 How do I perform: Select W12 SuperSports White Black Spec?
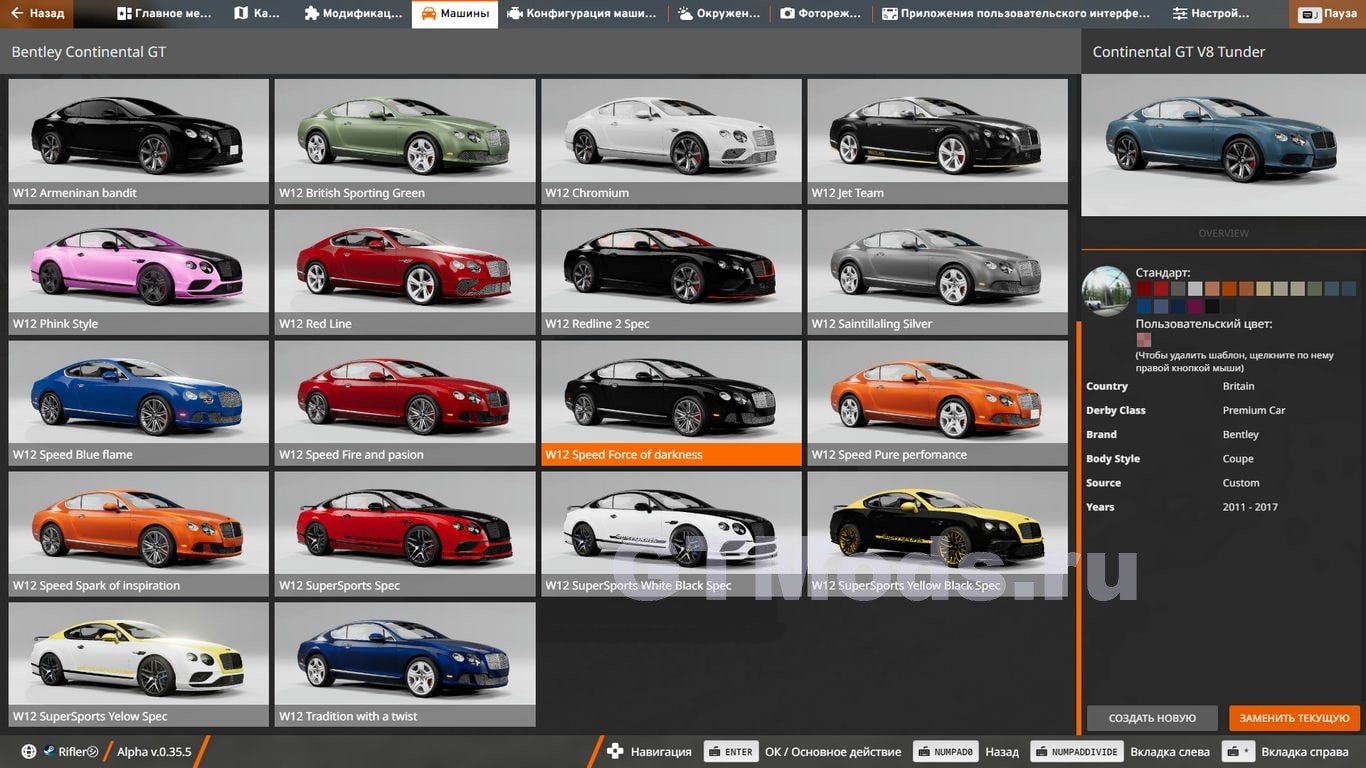pos(671,534)
